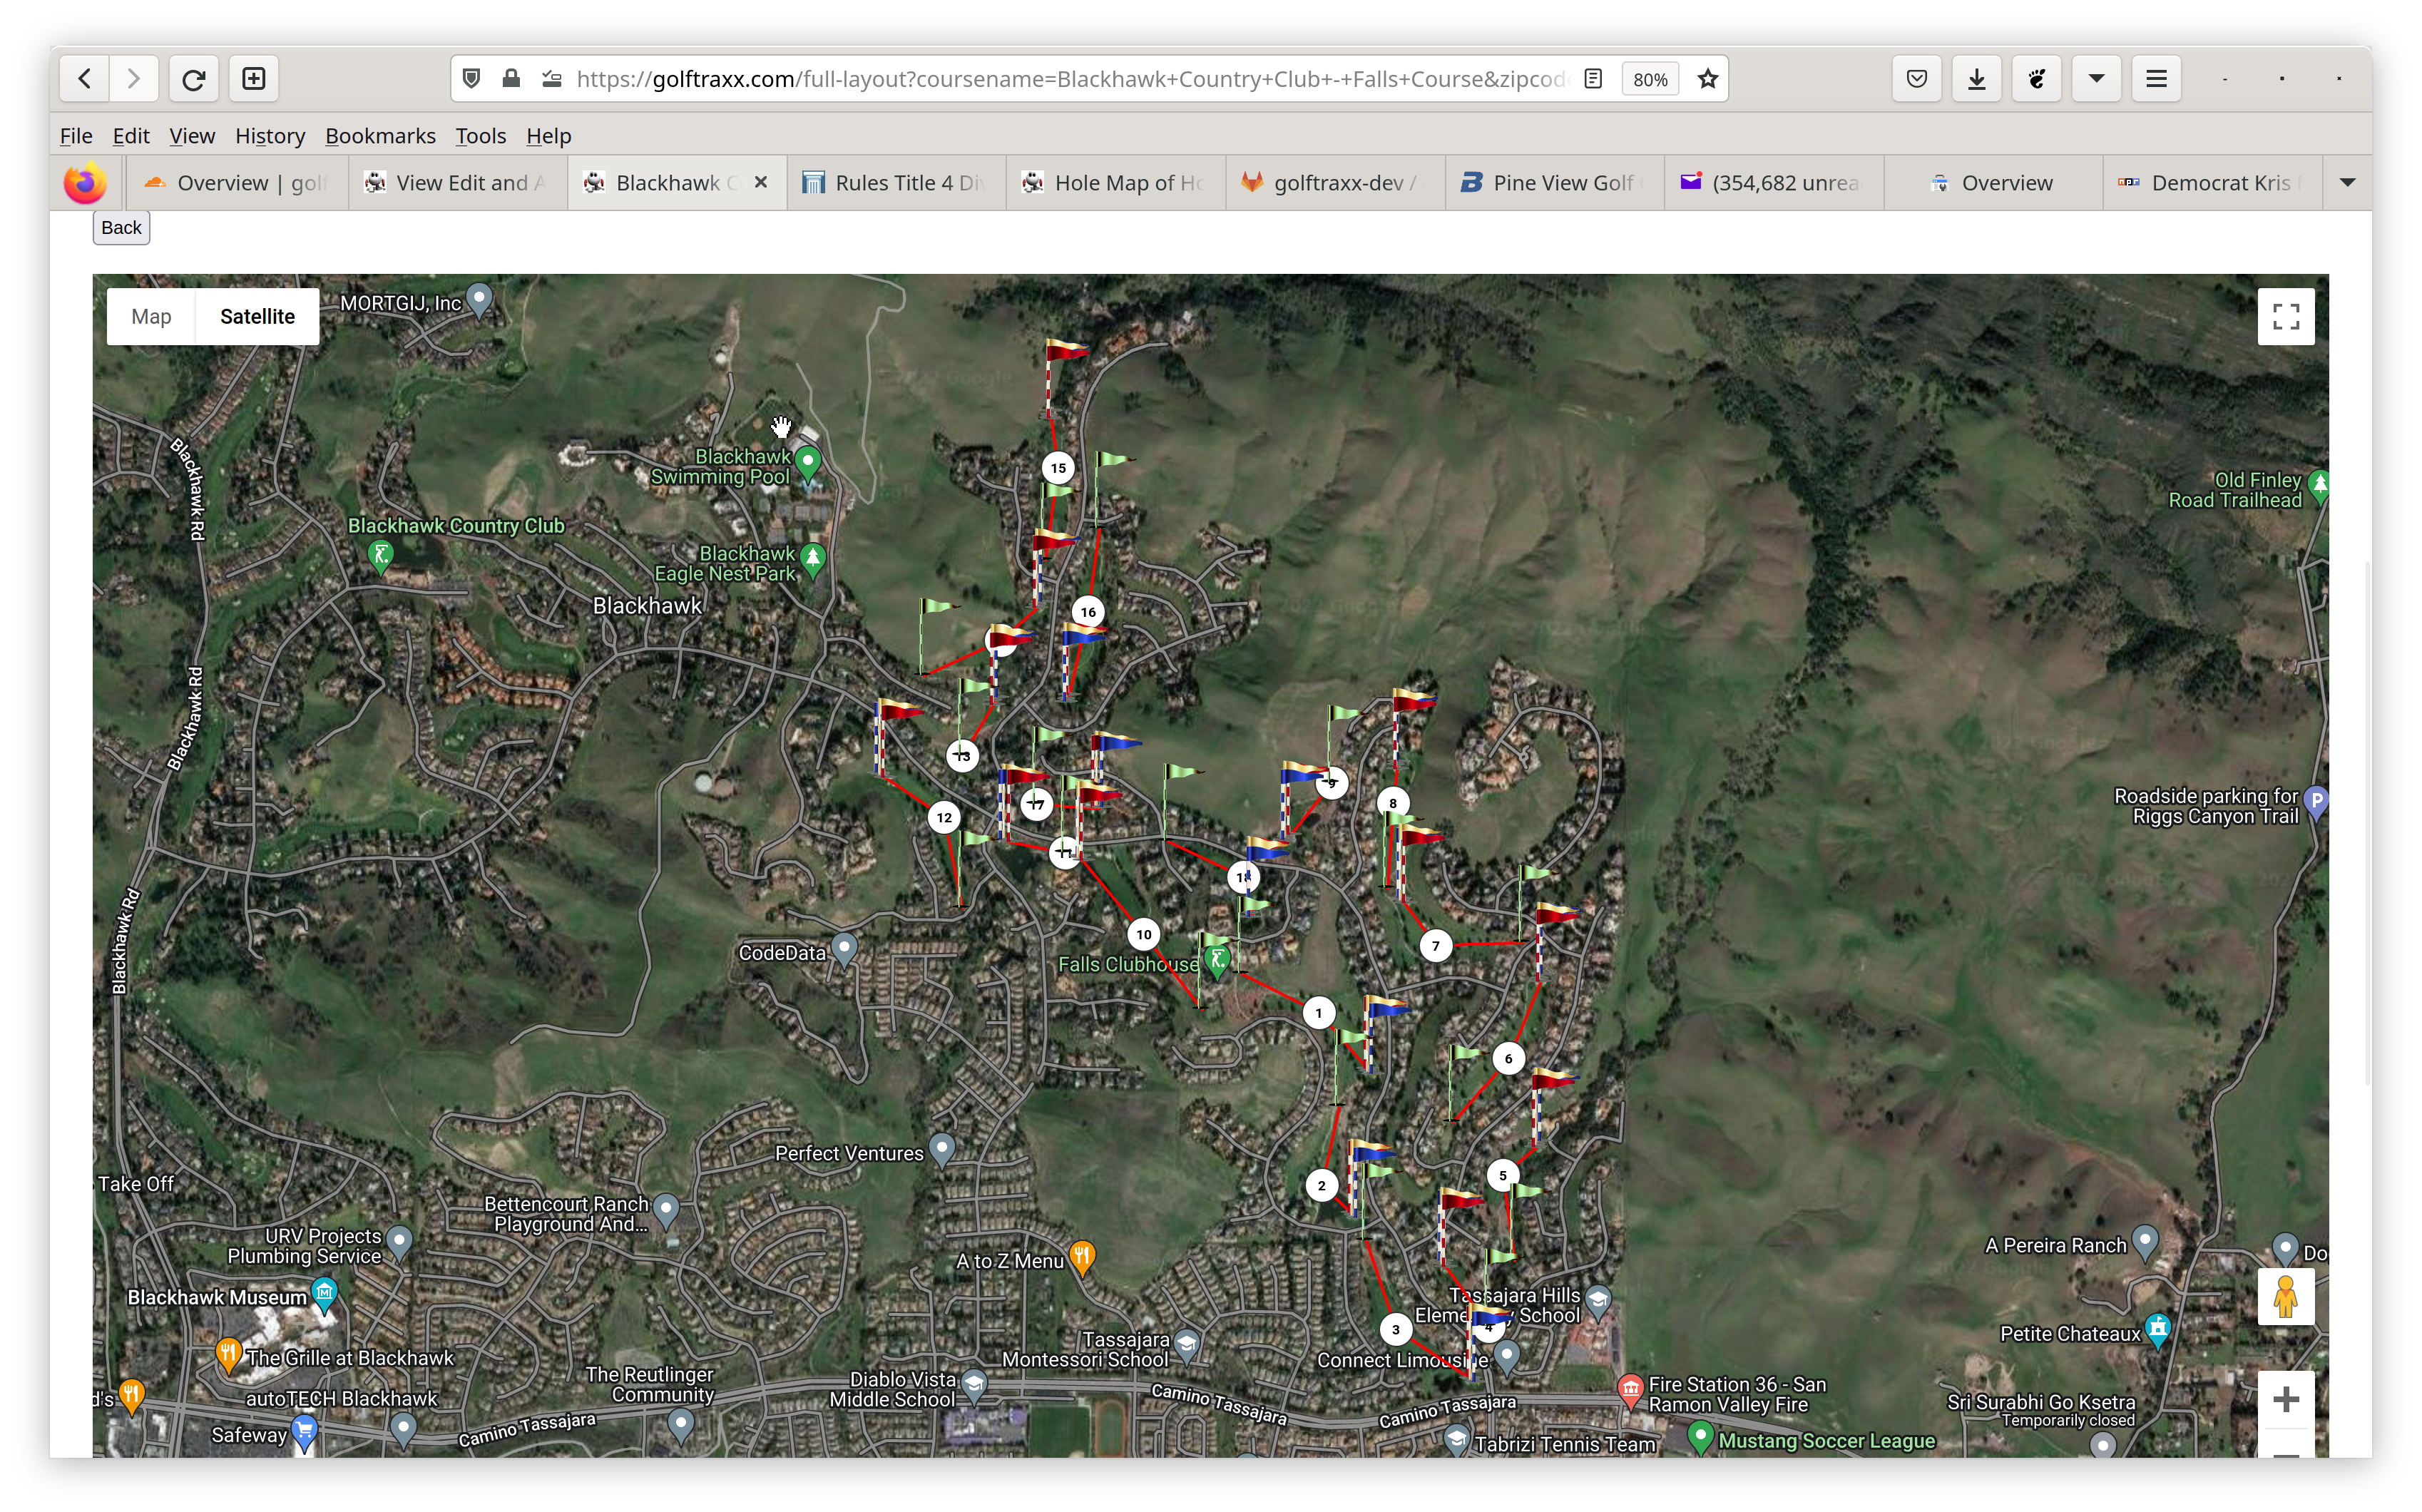Click the Blackhawk Museum map pin

pos(324,1294)
